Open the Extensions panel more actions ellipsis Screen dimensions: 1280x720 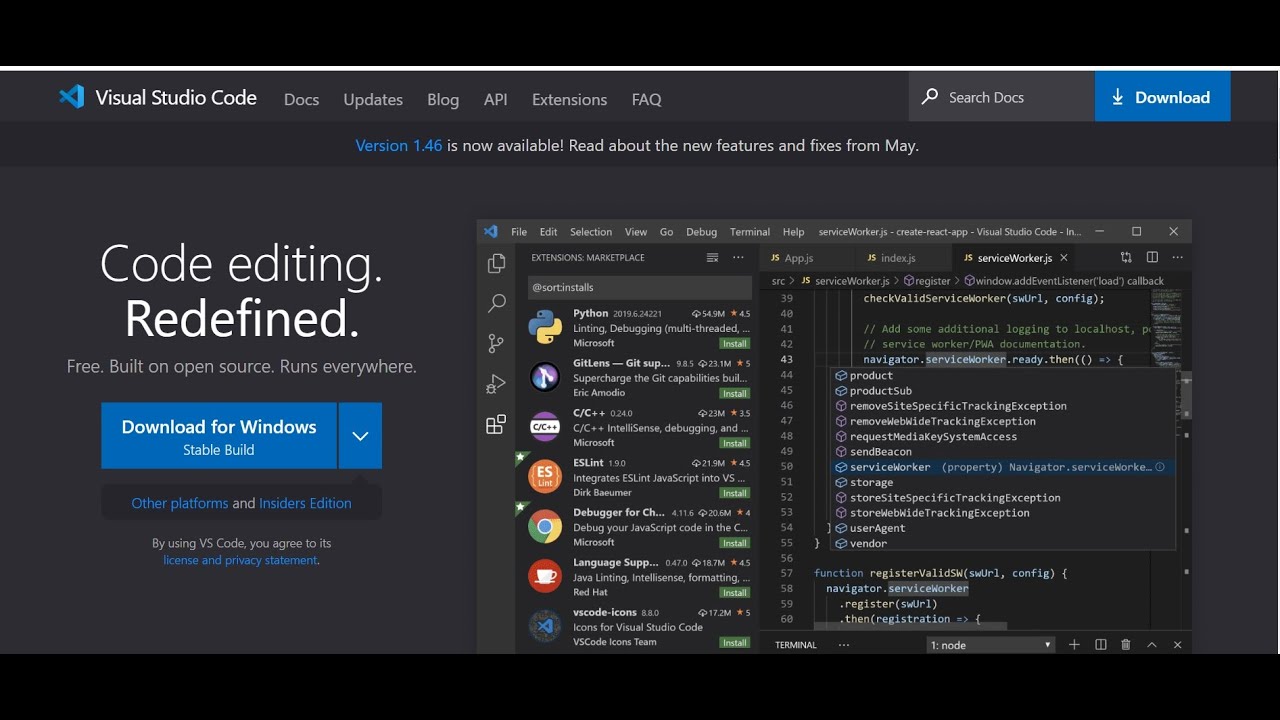tap(738, 257)
